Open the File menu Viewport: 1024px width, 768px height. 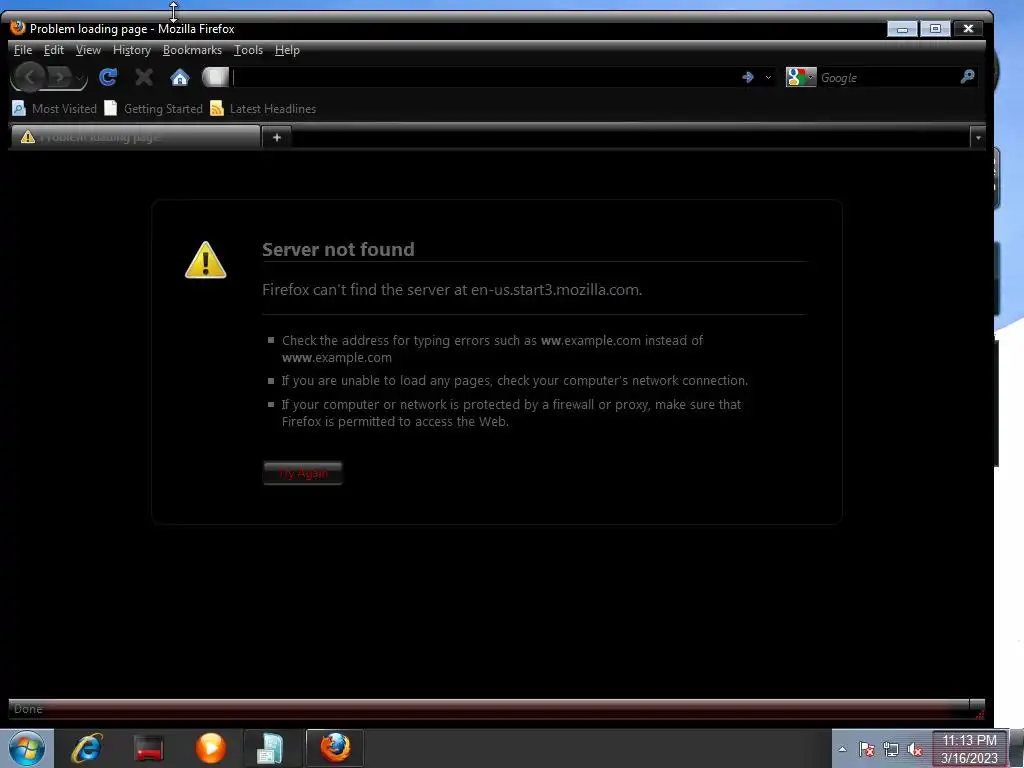(23, 50)
